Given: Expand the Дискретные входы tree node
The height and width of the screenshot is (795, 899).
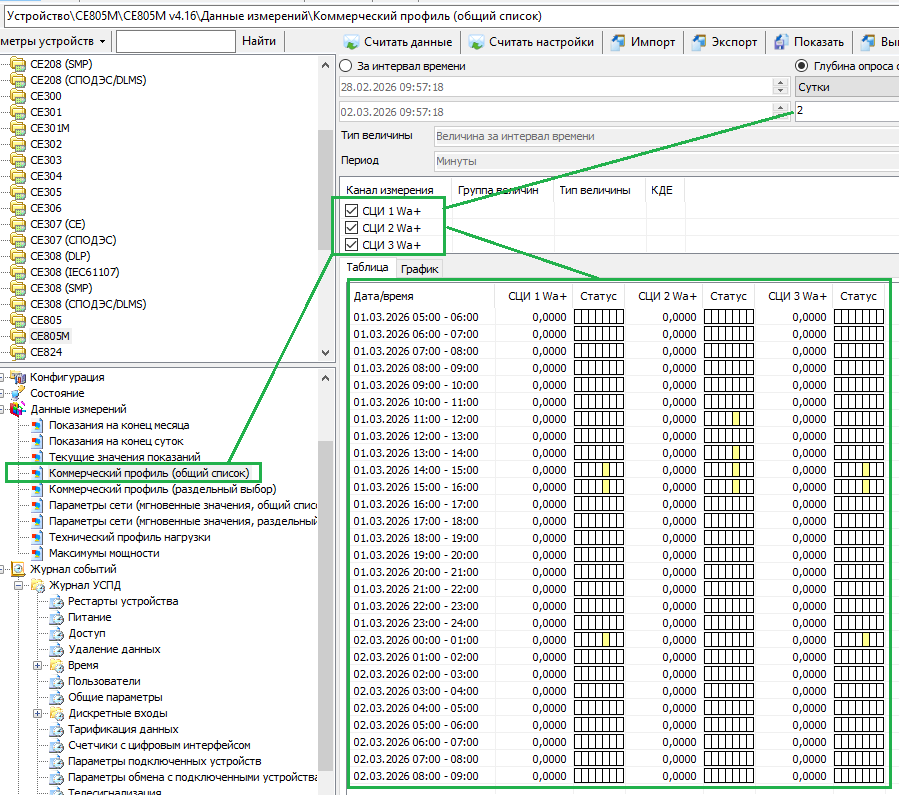Looking at the screenshot, I should [x=38, y=713].
